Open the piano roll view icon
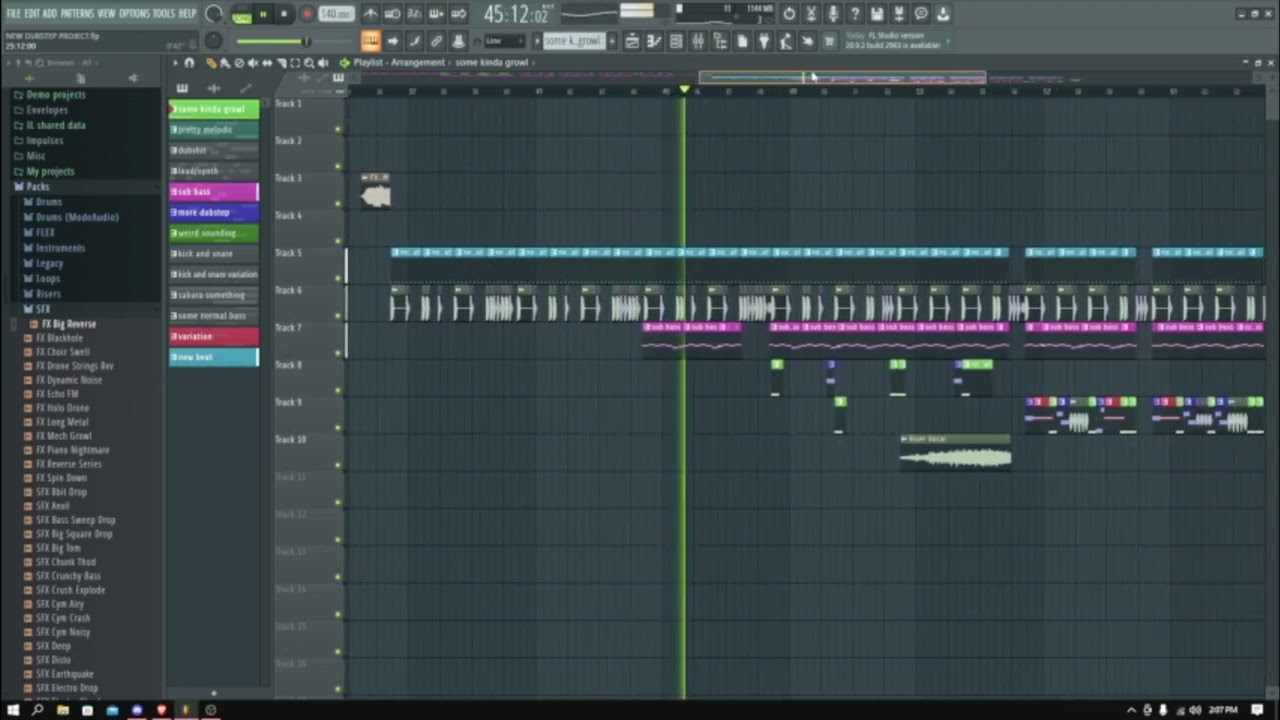 (x=654, y=41)
